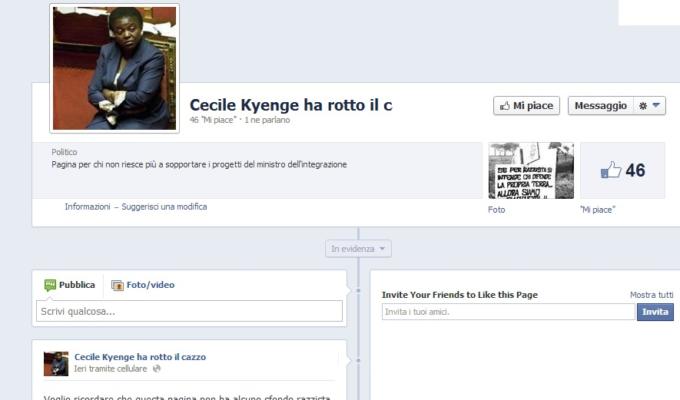Open post author name link
The image size is (680, 400).
point(140,357)
